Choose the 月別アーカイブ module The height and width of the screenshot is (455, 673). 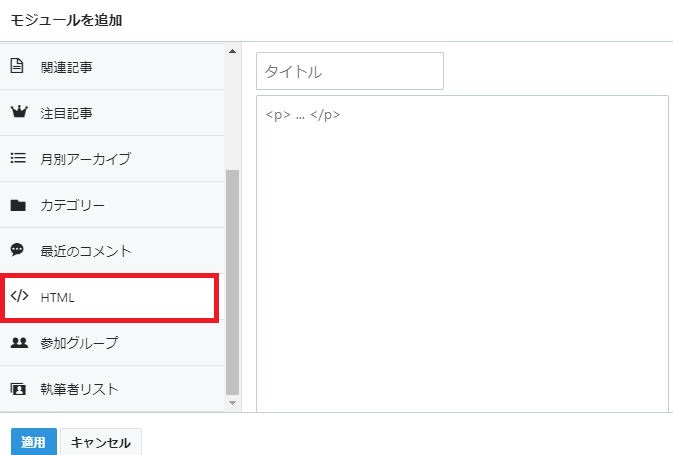112,159
